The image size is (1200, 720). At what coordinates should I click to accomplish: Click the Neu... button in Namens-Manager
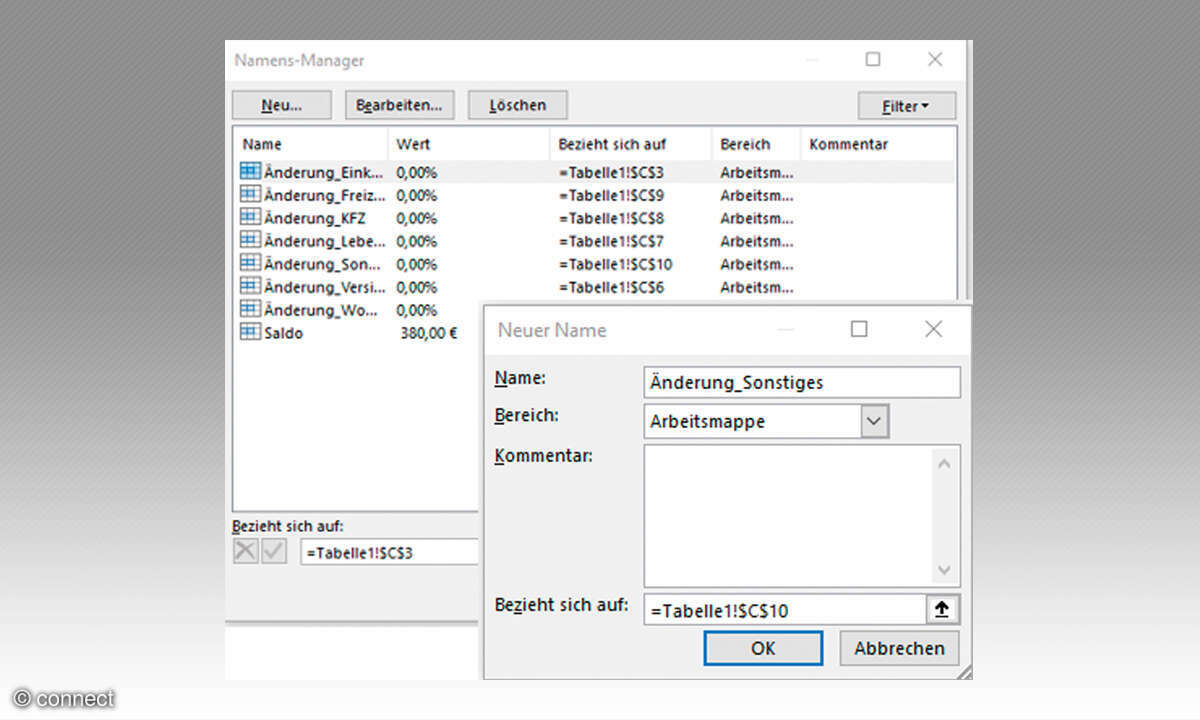282,105
